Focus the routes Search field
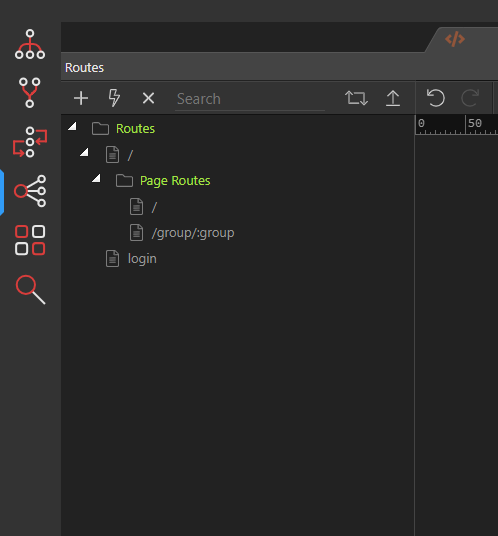The height and width of the screenshot is (536, 498). point(250,99)
